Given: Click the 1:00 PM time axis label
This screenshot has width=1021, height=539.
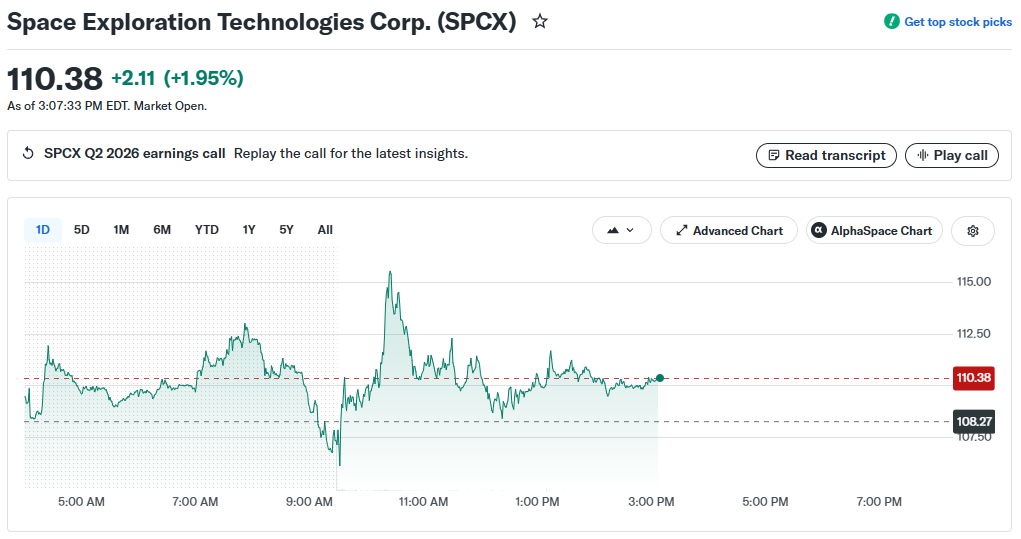Looking at the screenshot, I should point(537,502).
